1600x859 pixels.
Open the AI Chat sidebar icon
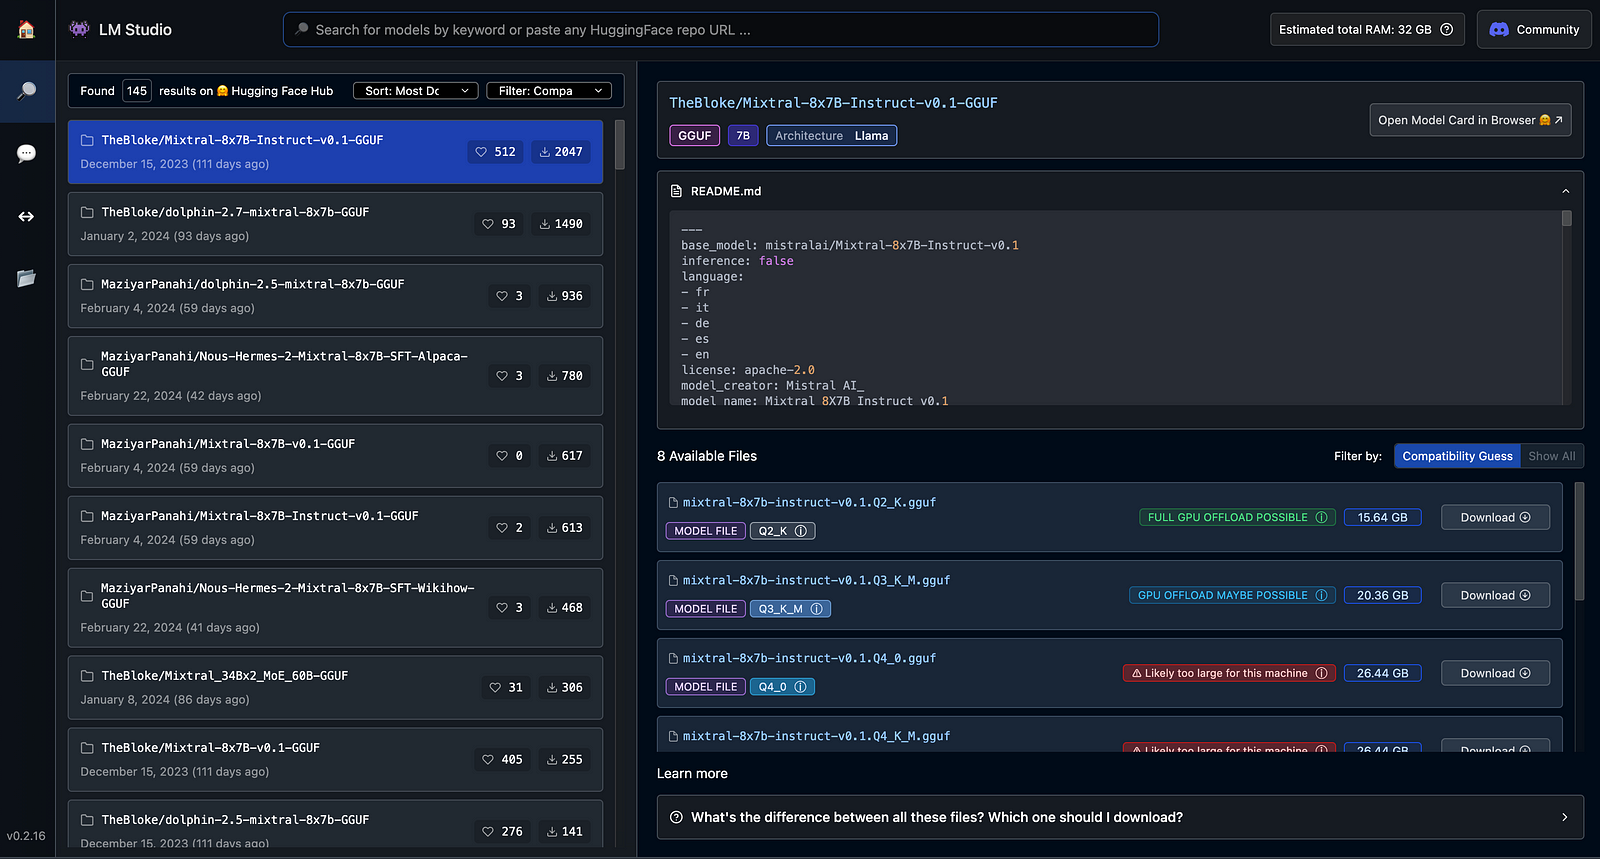point(27,153)
